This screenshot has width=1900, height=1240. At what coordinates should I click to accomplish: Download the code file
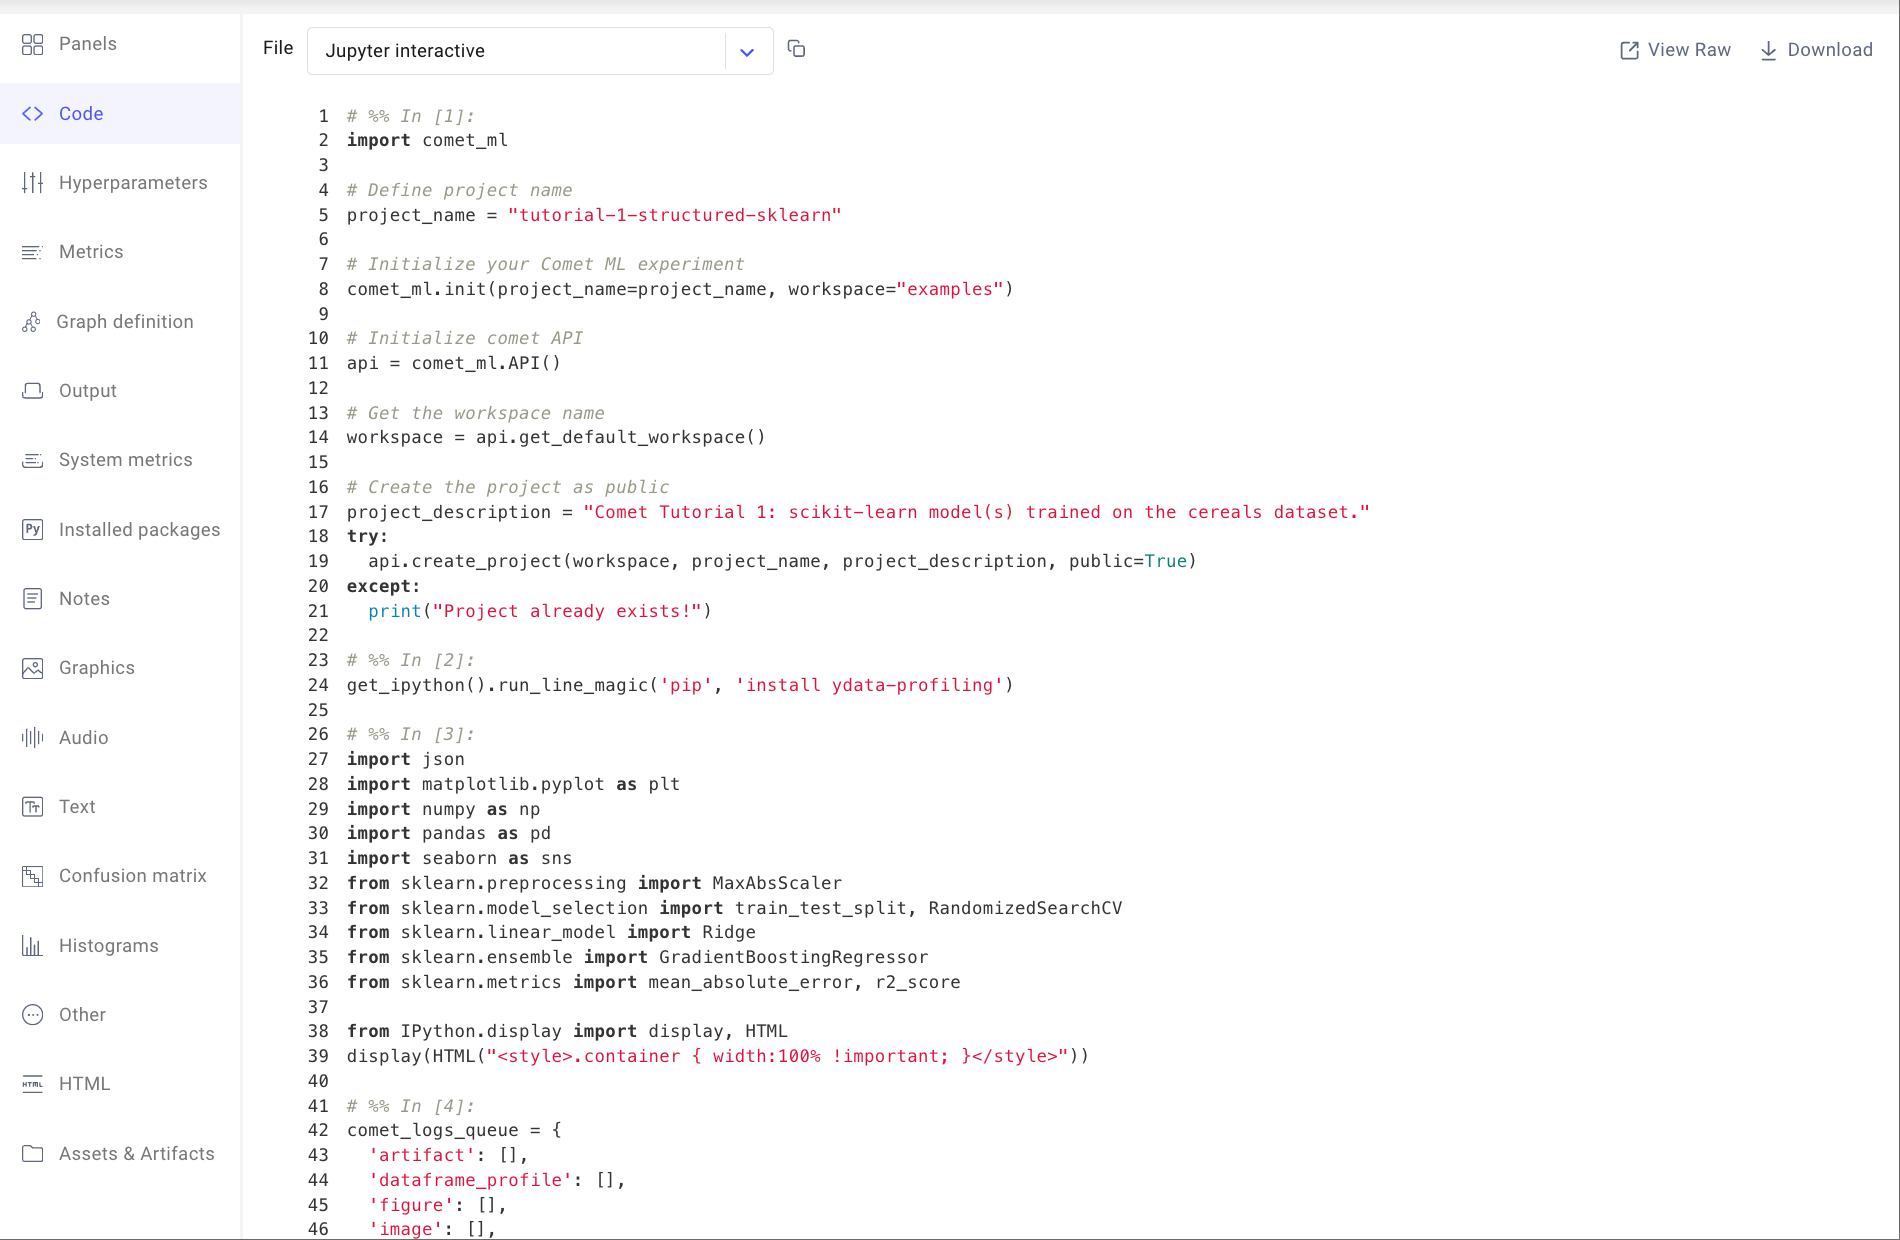coord(1816,49)
